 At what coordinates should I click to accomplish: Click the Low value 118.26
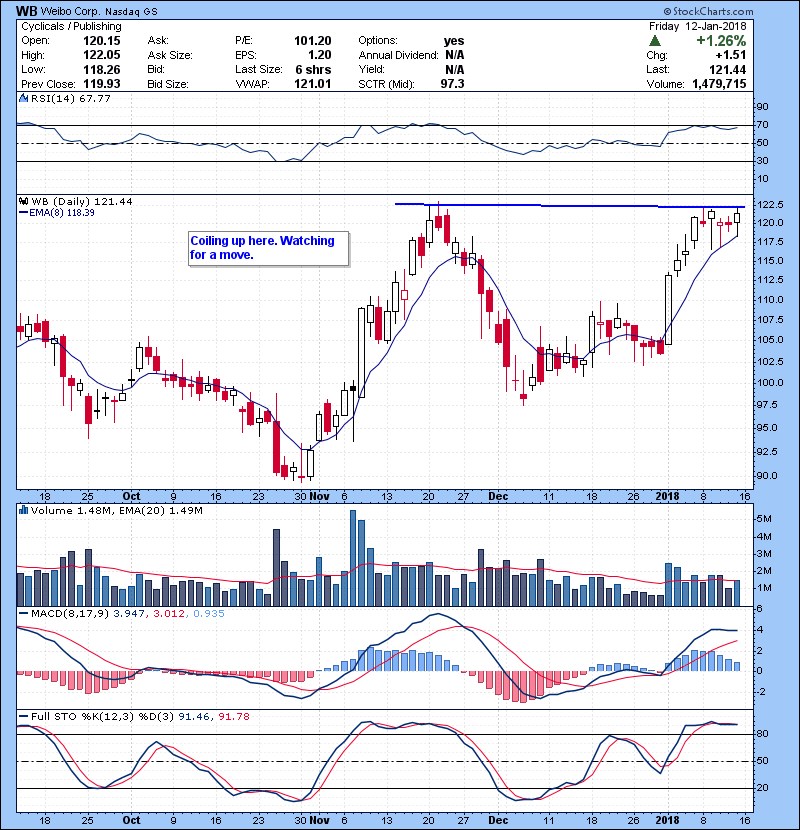[x=102, y=69]
